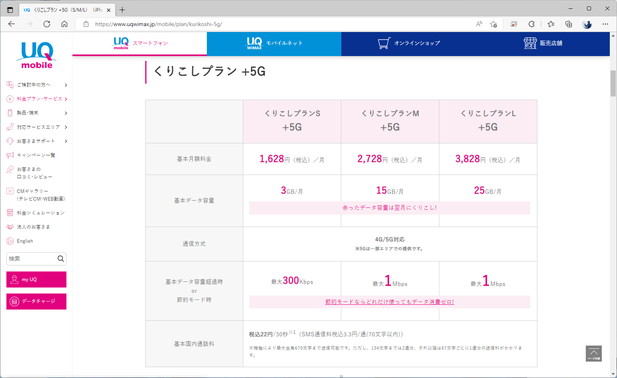
Task: Open the 節約モードならどれだけ使ってもデータ消費ゼロ link
Action: tap(390, 302)
